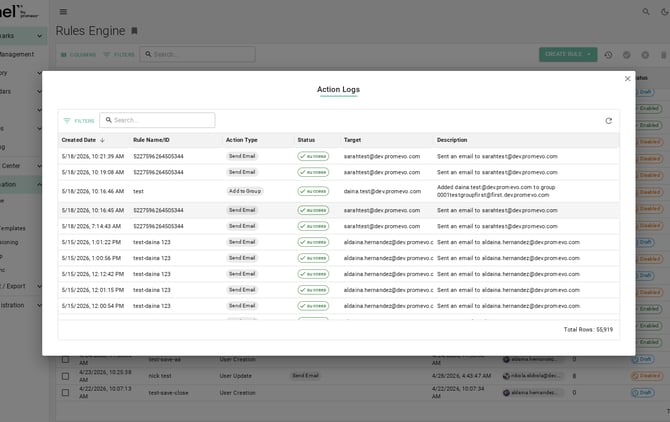This screenshot has height=422, width=670.
Task: Close the Action Logs dialog
Action: 627,79
